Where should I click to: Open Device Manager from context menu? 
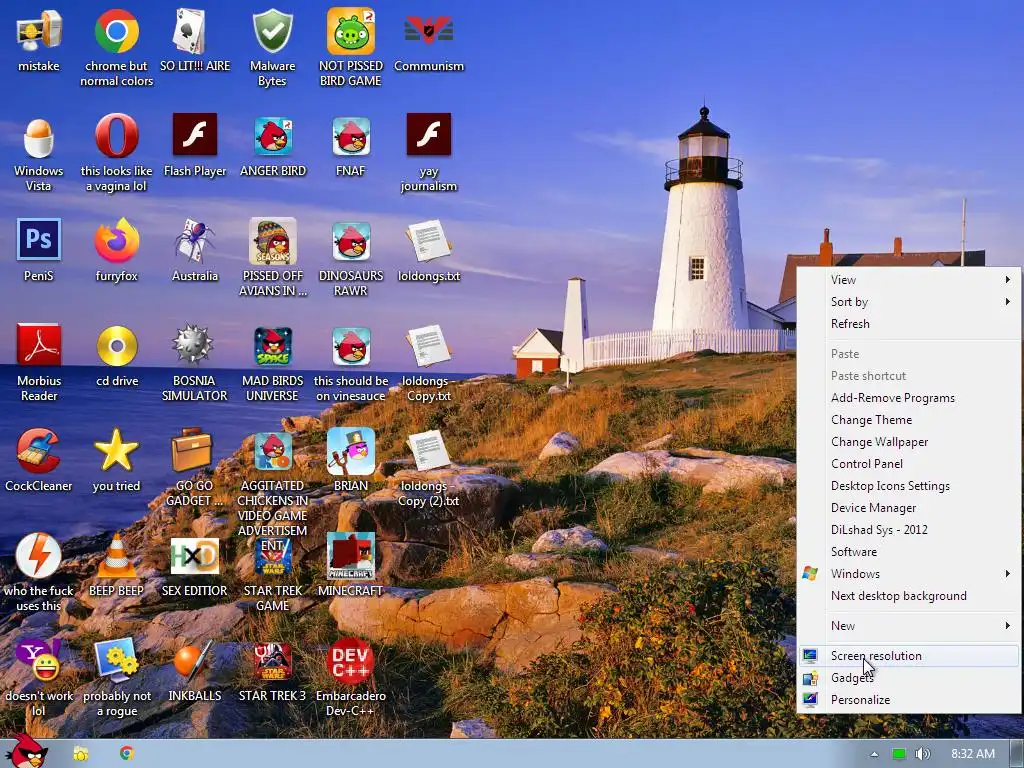908,508
